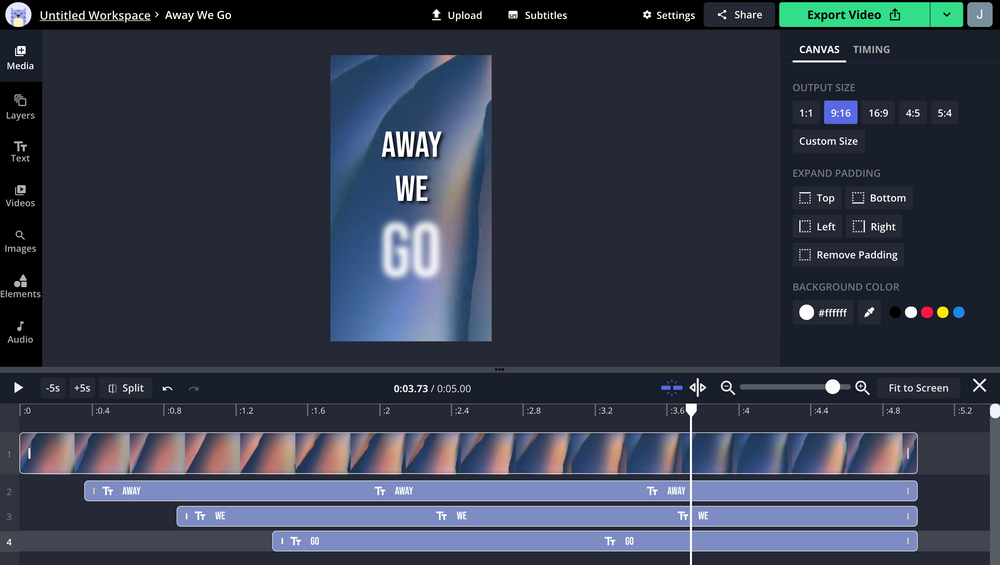Select the AWAY text clip on track 2
Viewport: 1000px width, 565px height.
(x=501, y=491)
